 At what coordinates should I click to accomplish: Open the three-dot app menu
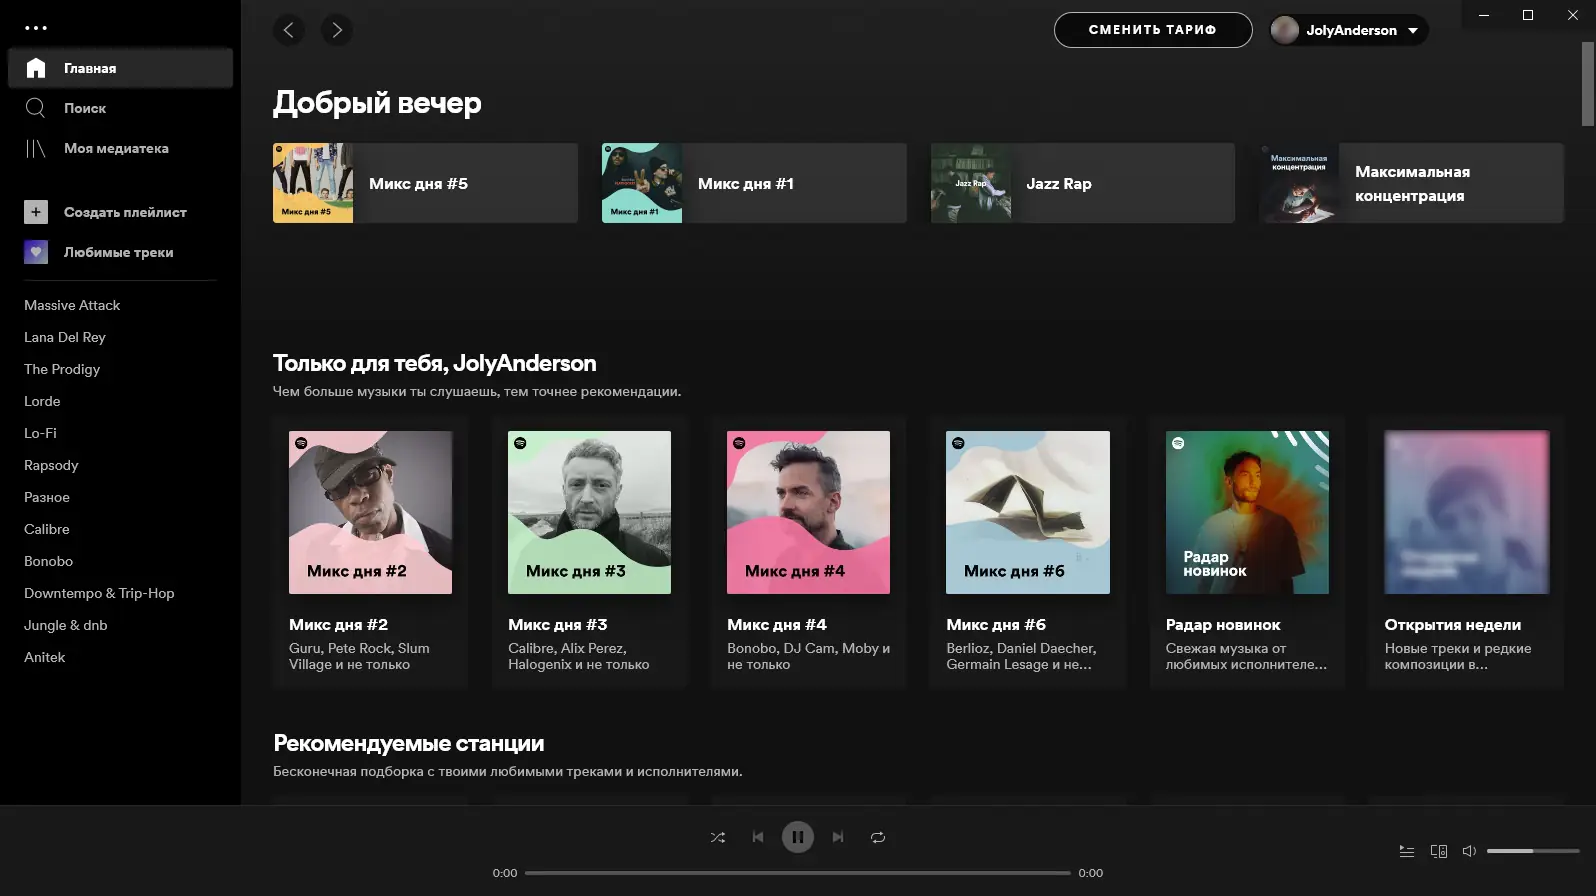coord(36,28)
